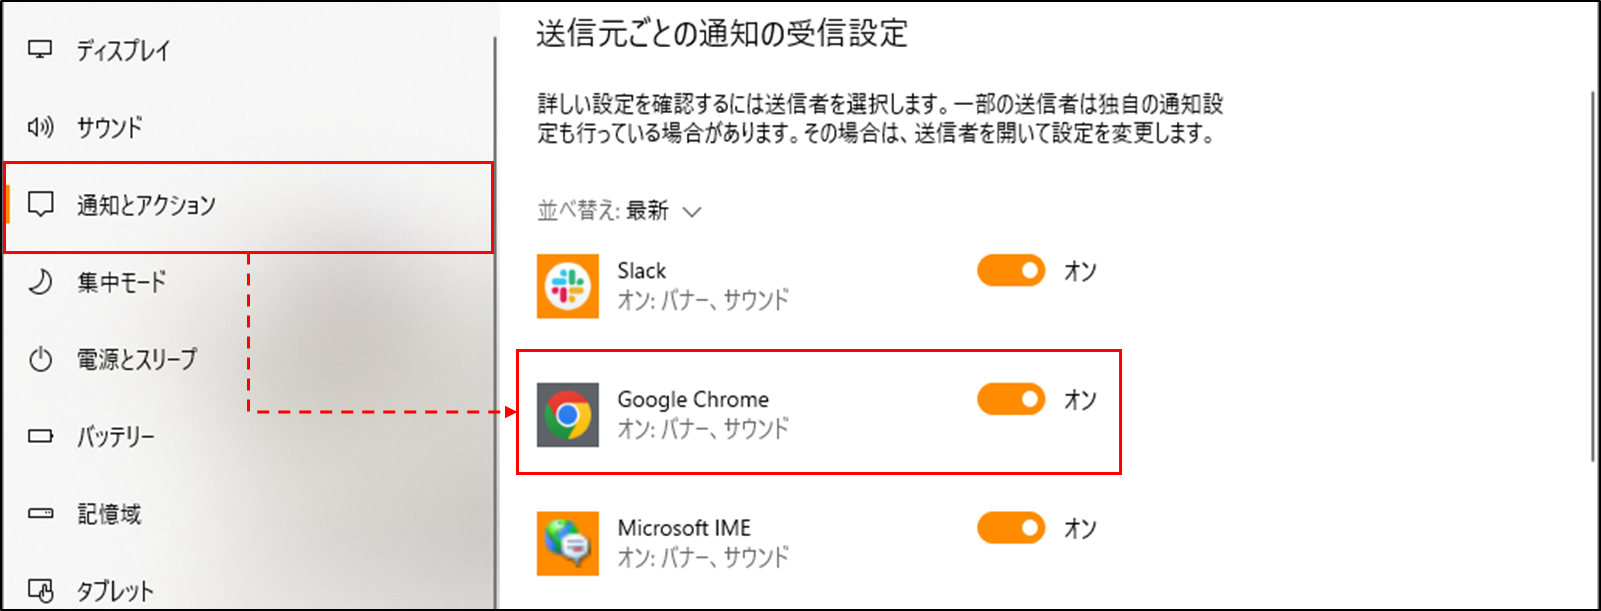This screenshot has height=611, width=1601.
Task: Open the 通知とアクション settings page
Action: [x=248, y=205]
